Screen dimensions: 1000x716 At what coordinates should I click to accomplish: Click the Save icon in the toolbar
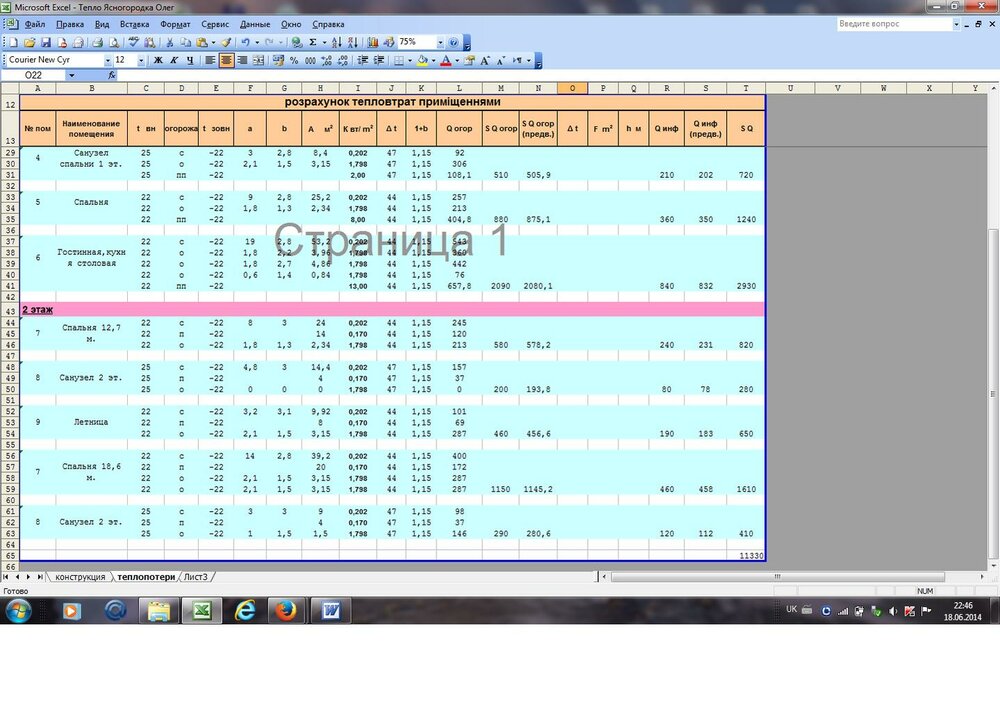[x=45, y=43]
